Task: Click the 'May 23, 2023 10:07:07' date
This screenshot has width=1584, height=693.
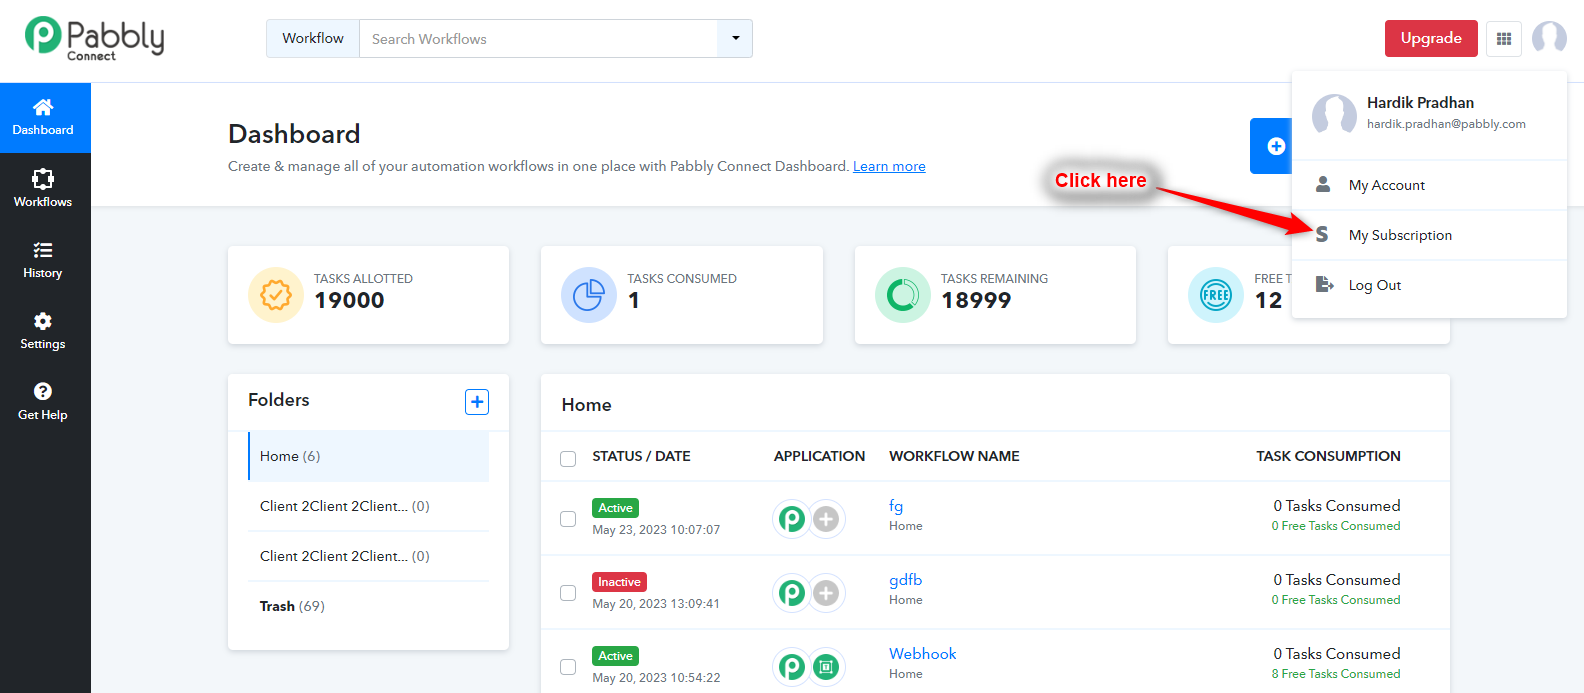Action: point(656,530)
